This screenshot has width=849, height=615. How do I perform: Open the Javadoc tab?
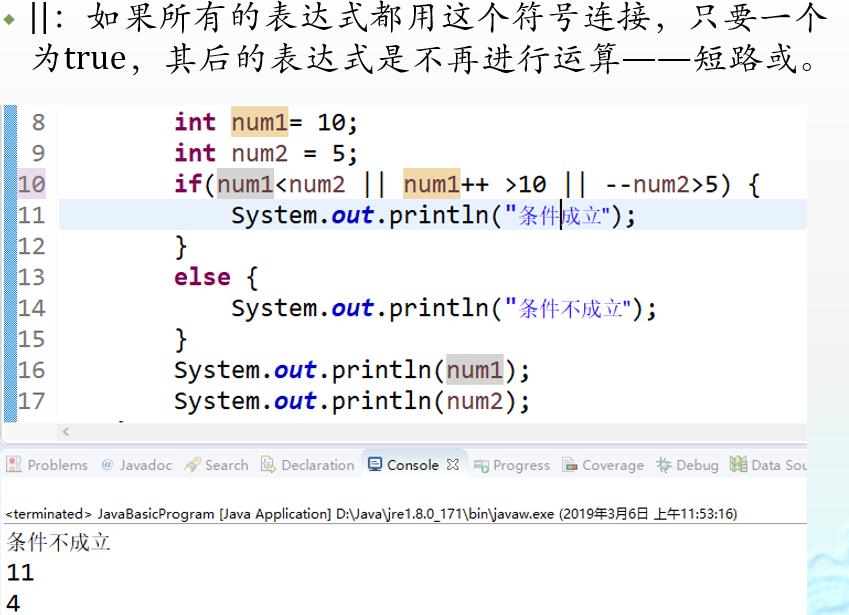pyautogui.click(x=136, y=465)
